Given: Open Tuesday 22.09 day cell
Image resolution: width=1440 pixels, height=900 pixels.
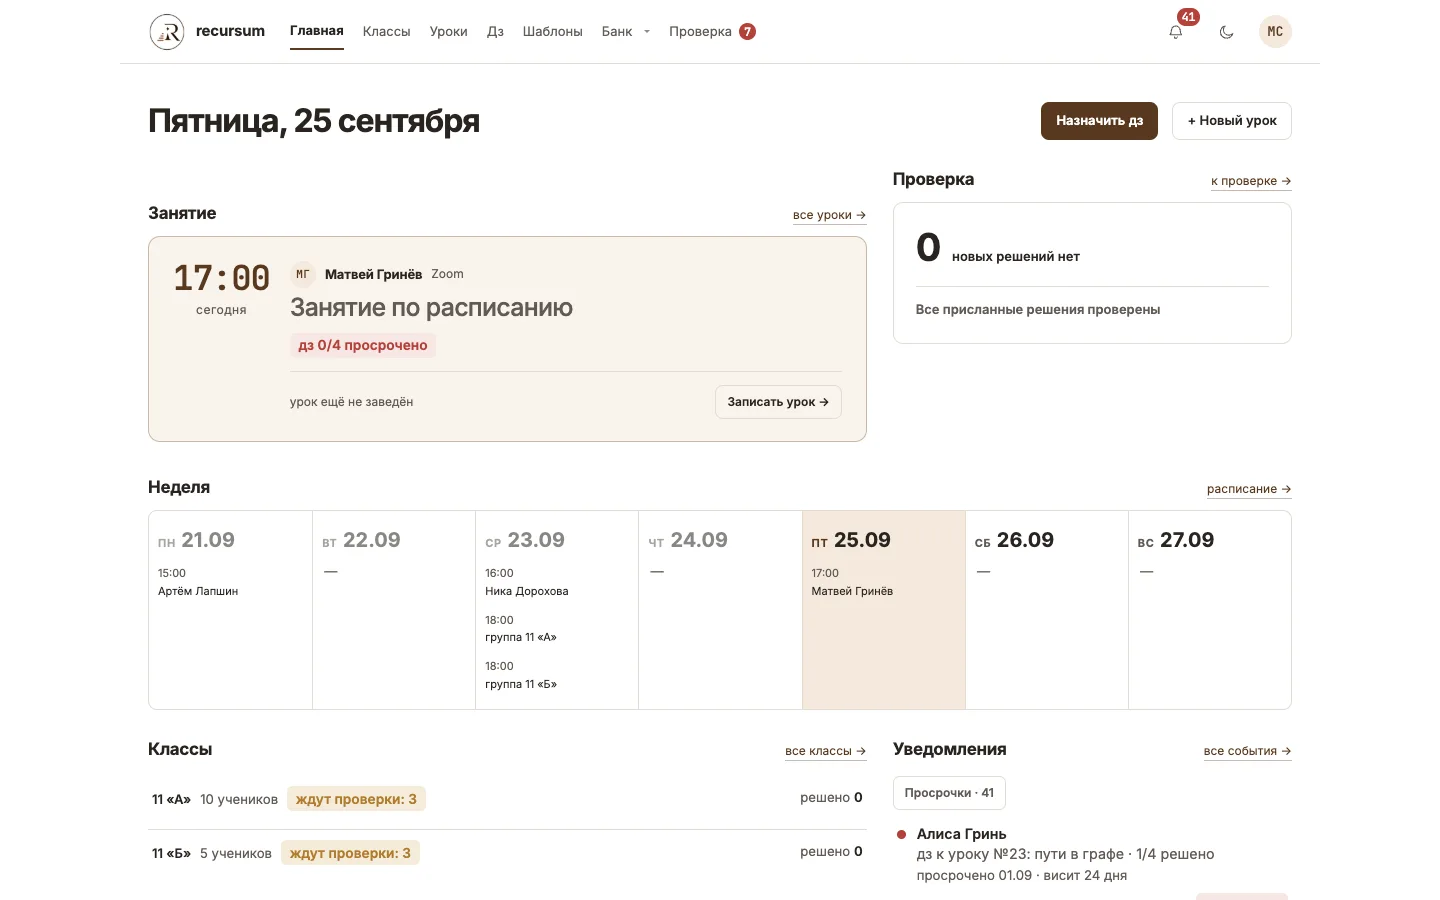Looking at the screenshot, I should 394,610.
